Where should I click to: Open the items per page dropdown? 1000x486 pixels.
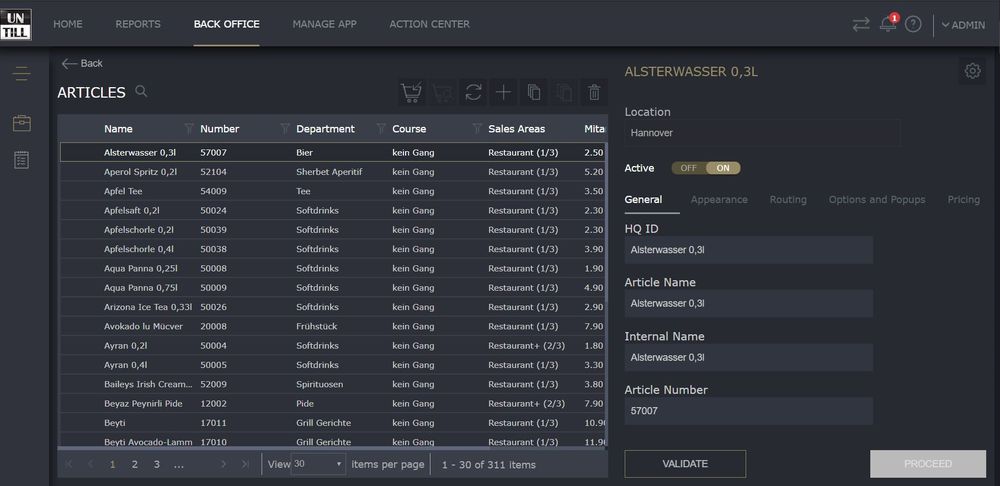pyautogui.click(x=318, y=464)
